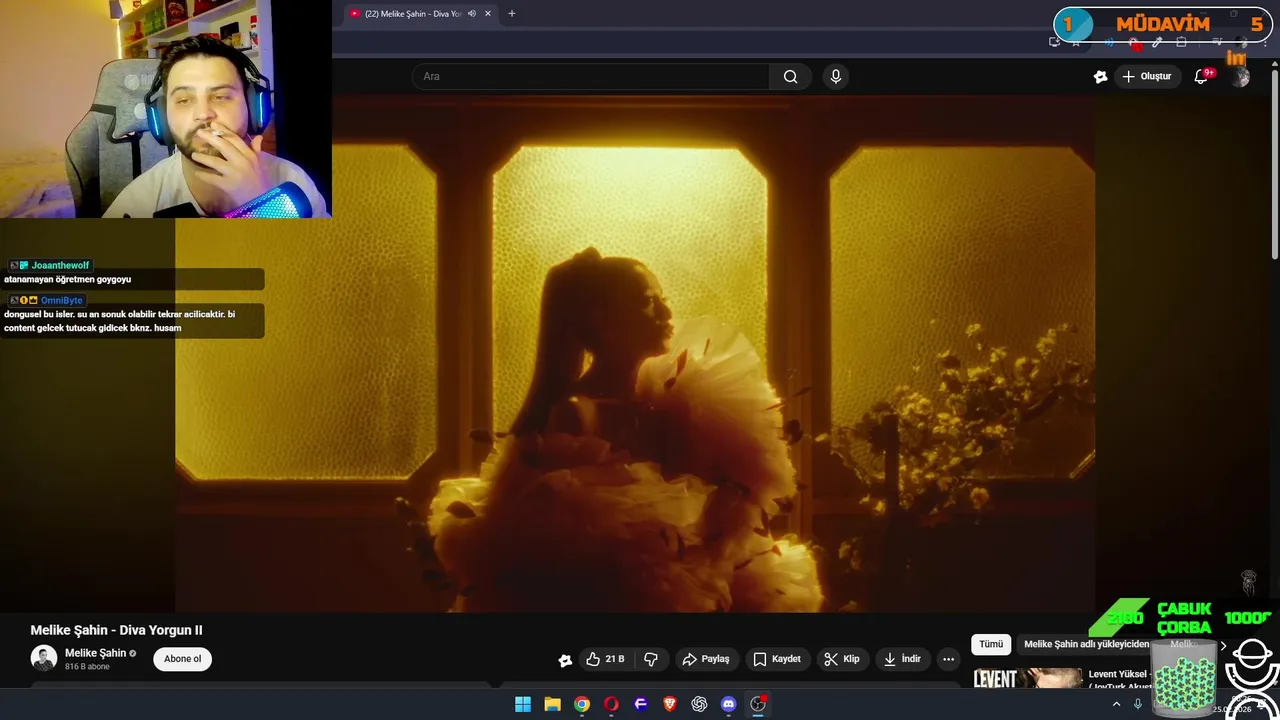Click the Melike Şahin music video player
The image size is (1280, 720).
[635, 354]
